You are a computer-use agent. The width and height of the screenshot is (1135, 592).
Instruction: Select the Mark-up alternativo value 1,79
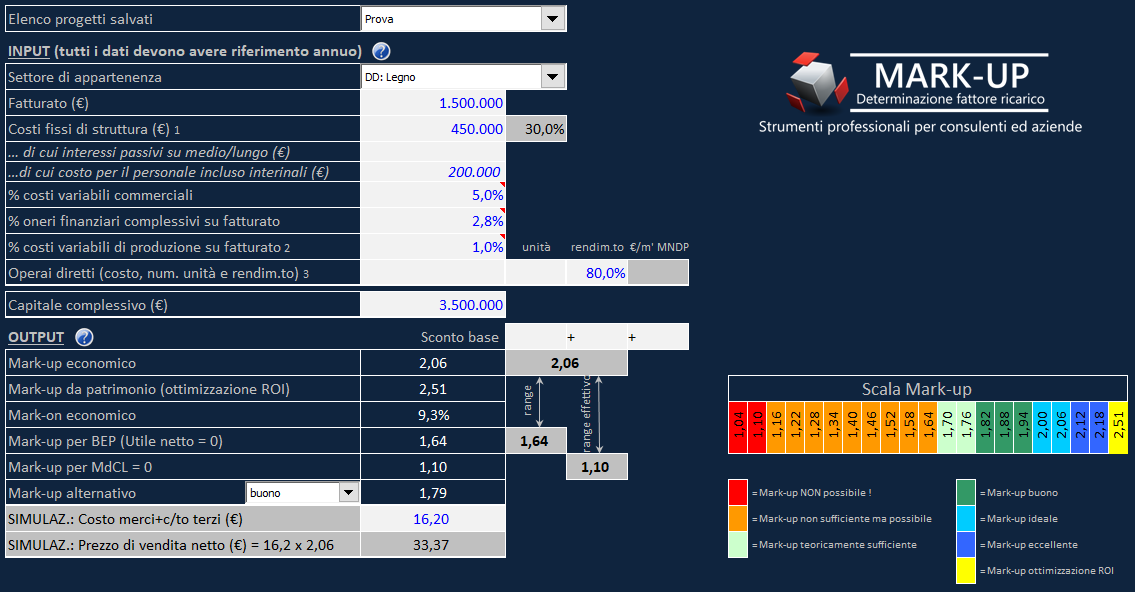pos(433,493)
